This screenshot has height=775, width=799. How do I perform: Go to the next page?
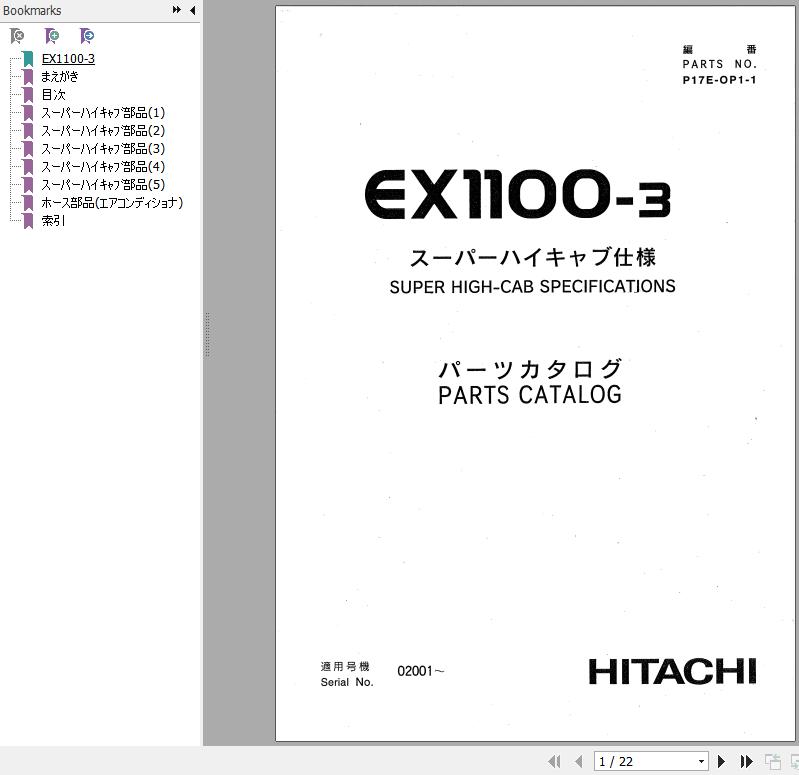tap(721, 761)
